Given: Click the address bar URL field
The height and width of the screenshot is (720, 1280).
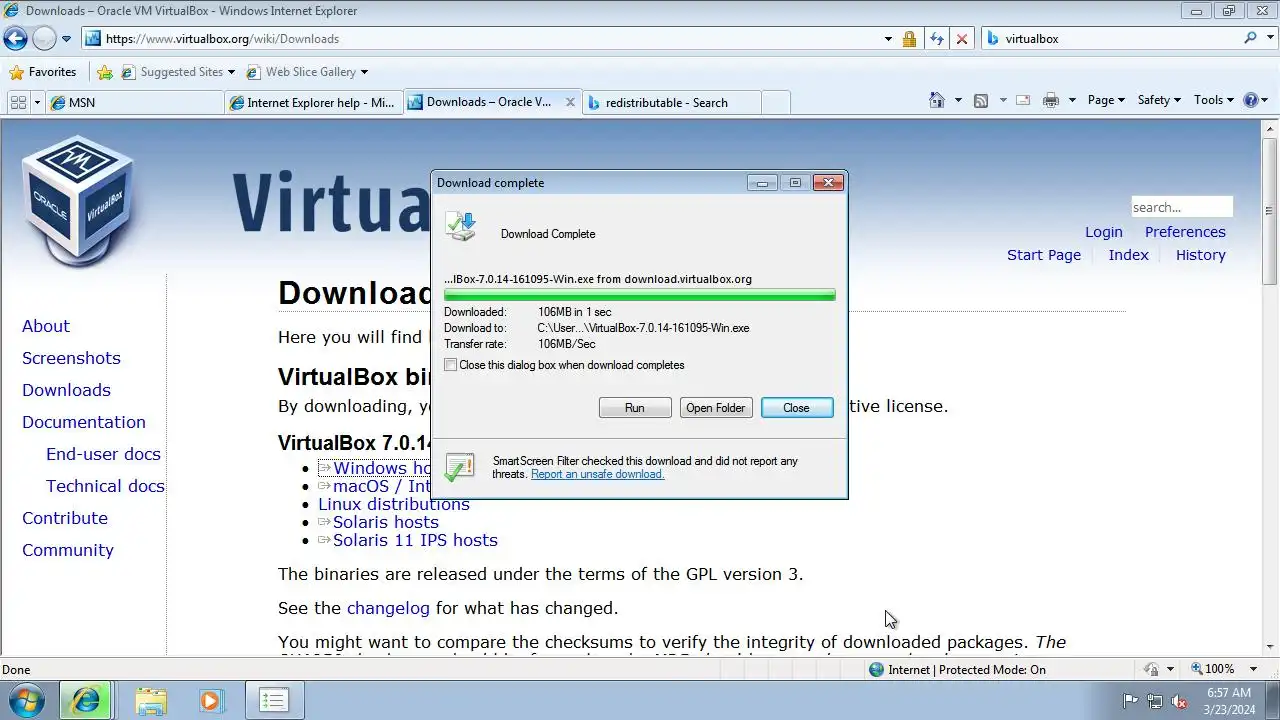Looking at the screenshot, I should (480, 39).
